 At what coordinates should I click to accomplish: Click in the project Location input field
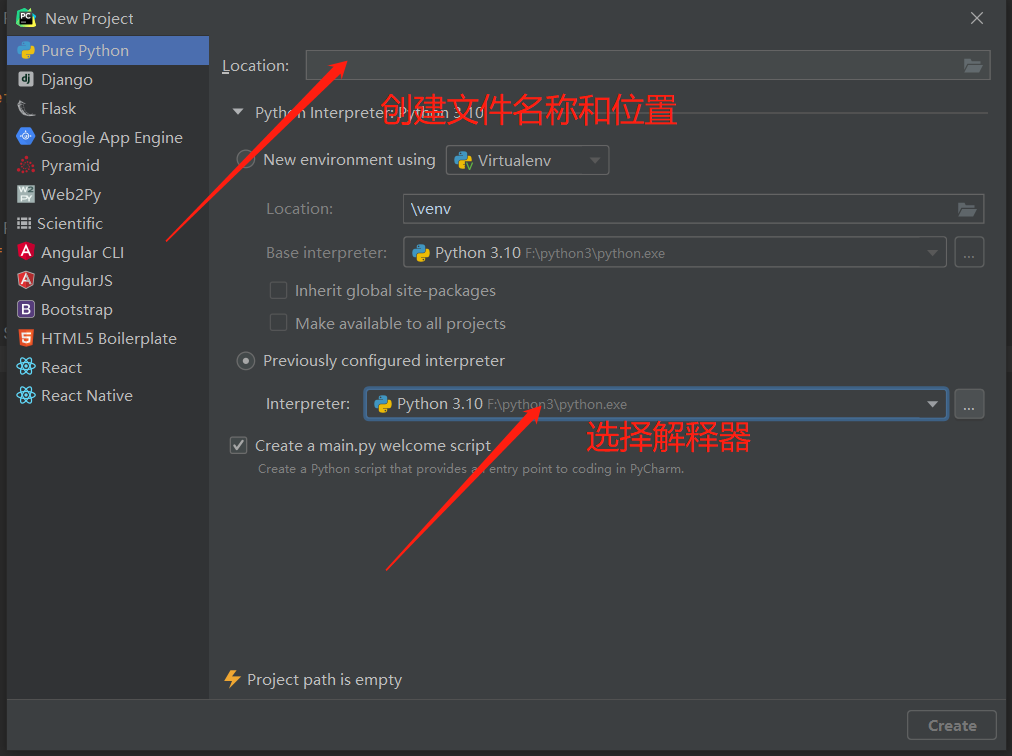647,65
